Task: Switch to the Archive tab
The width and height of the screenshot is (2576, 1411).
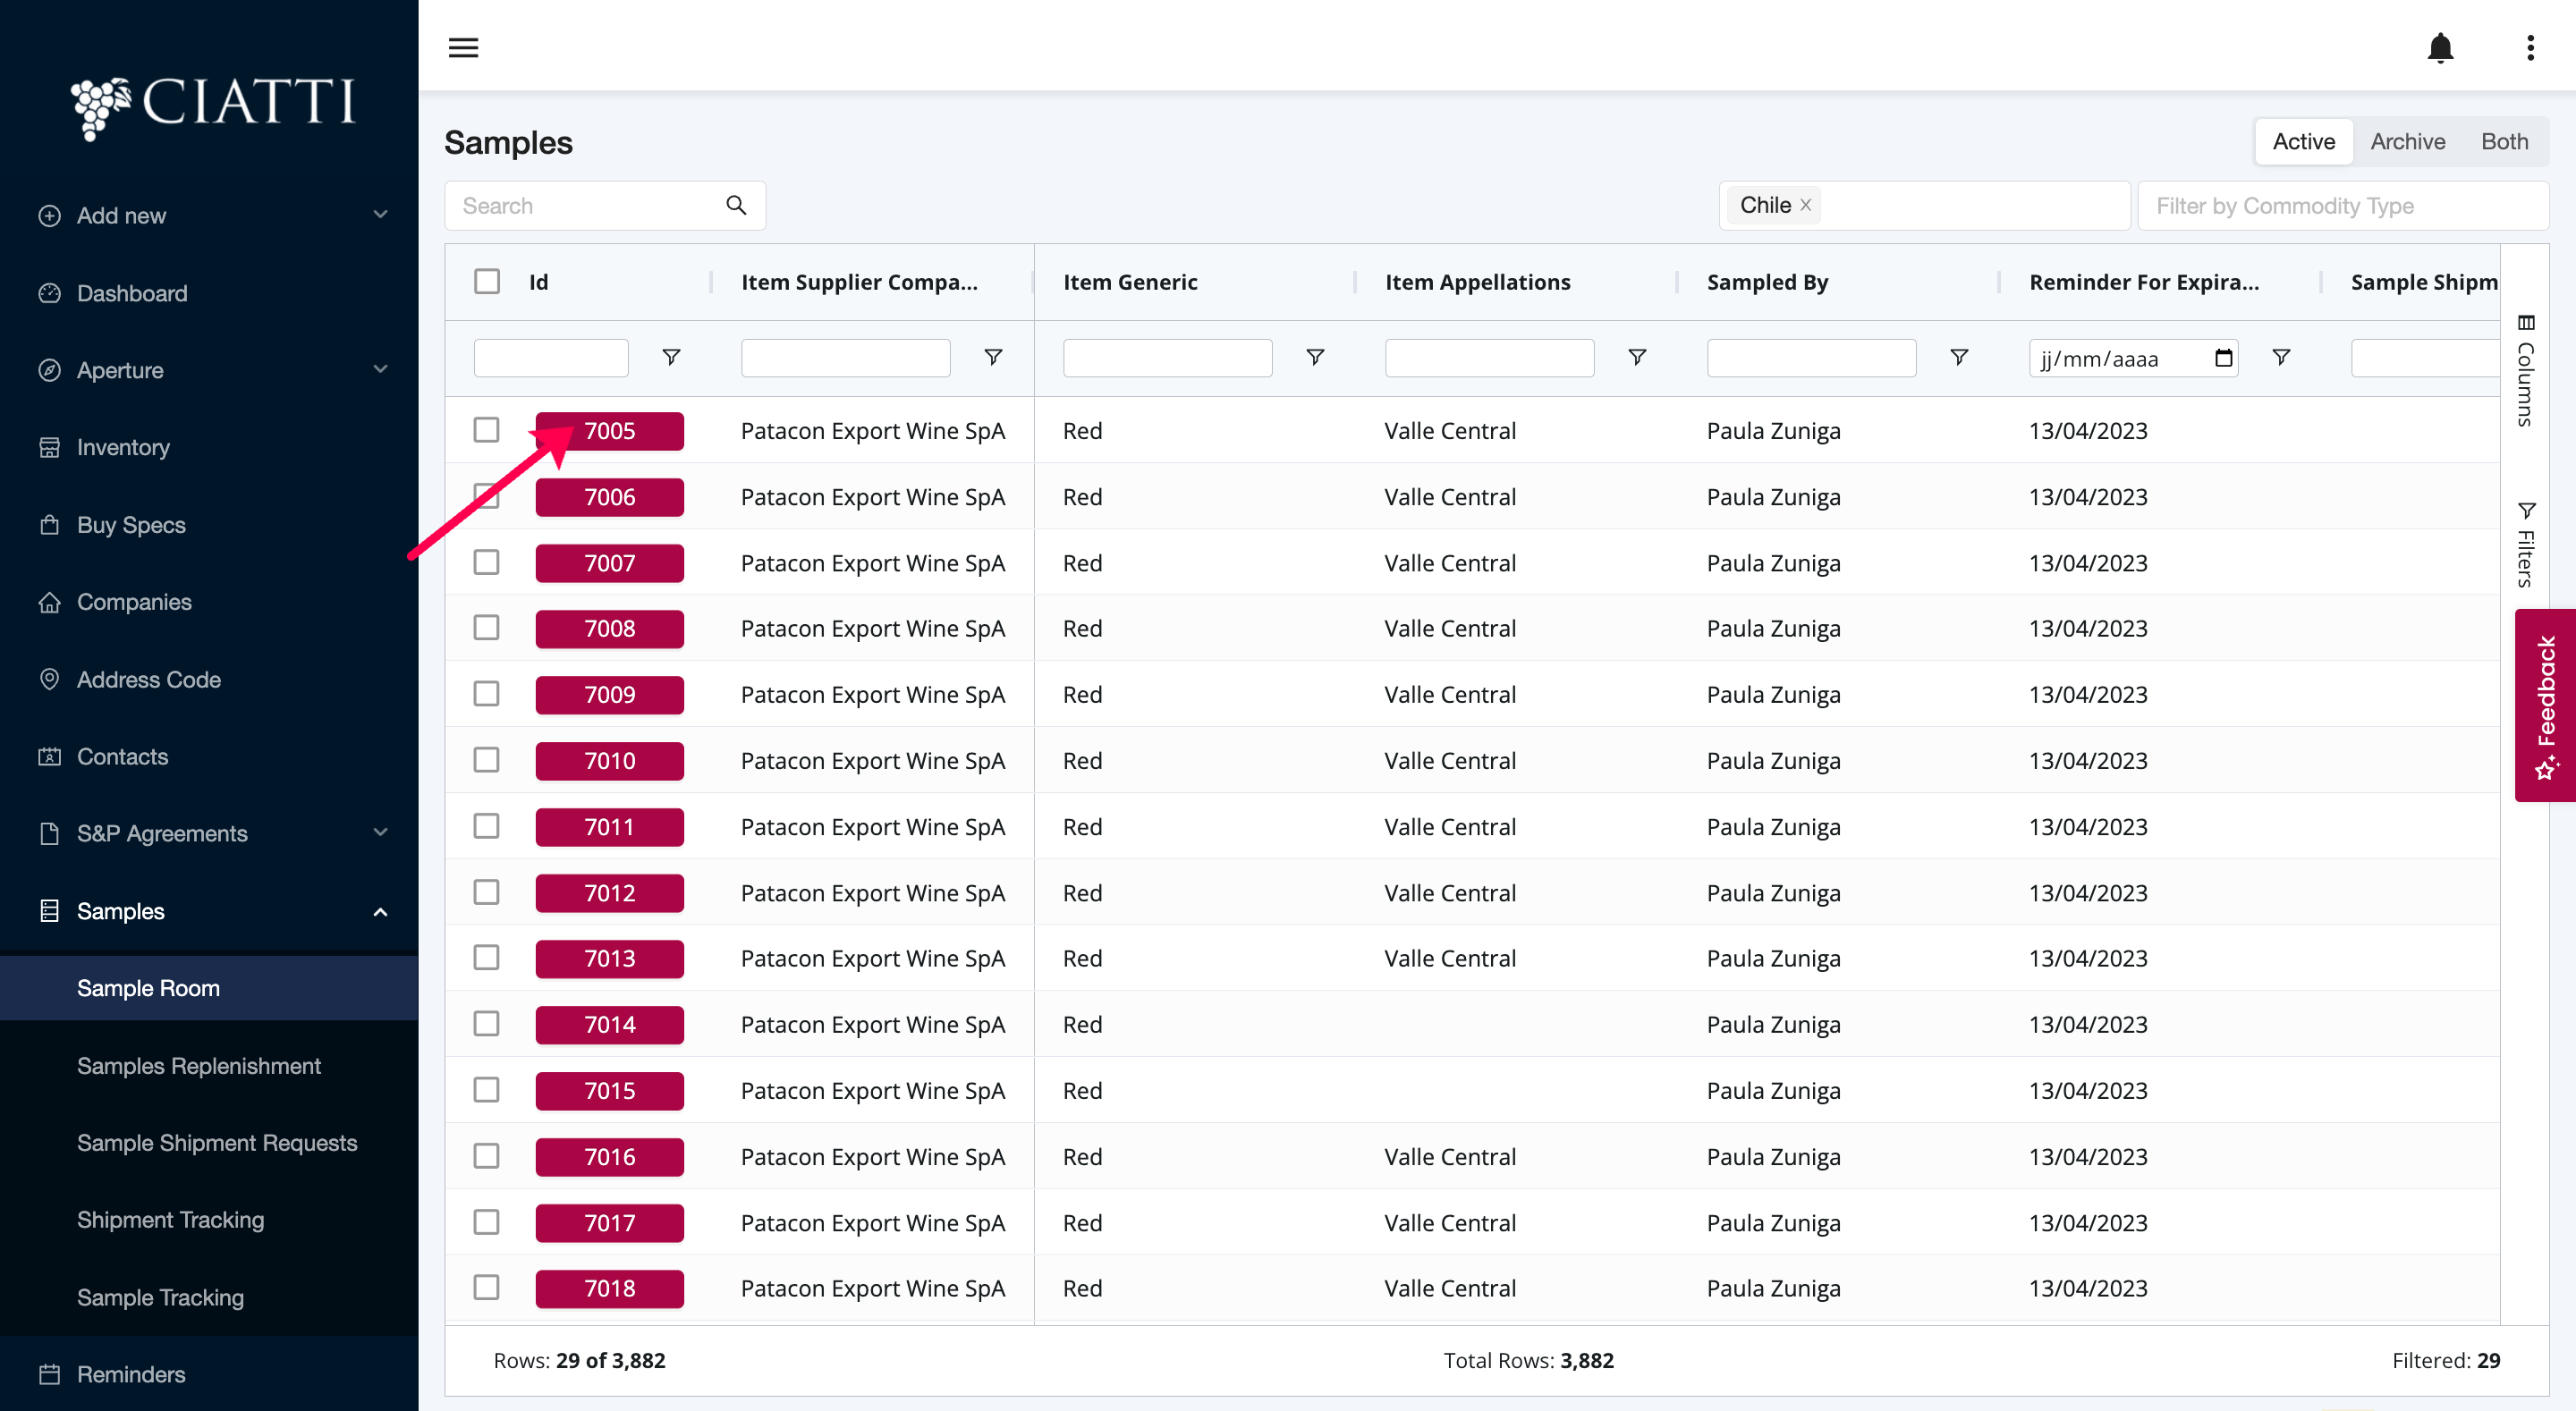Action: 2407,142
